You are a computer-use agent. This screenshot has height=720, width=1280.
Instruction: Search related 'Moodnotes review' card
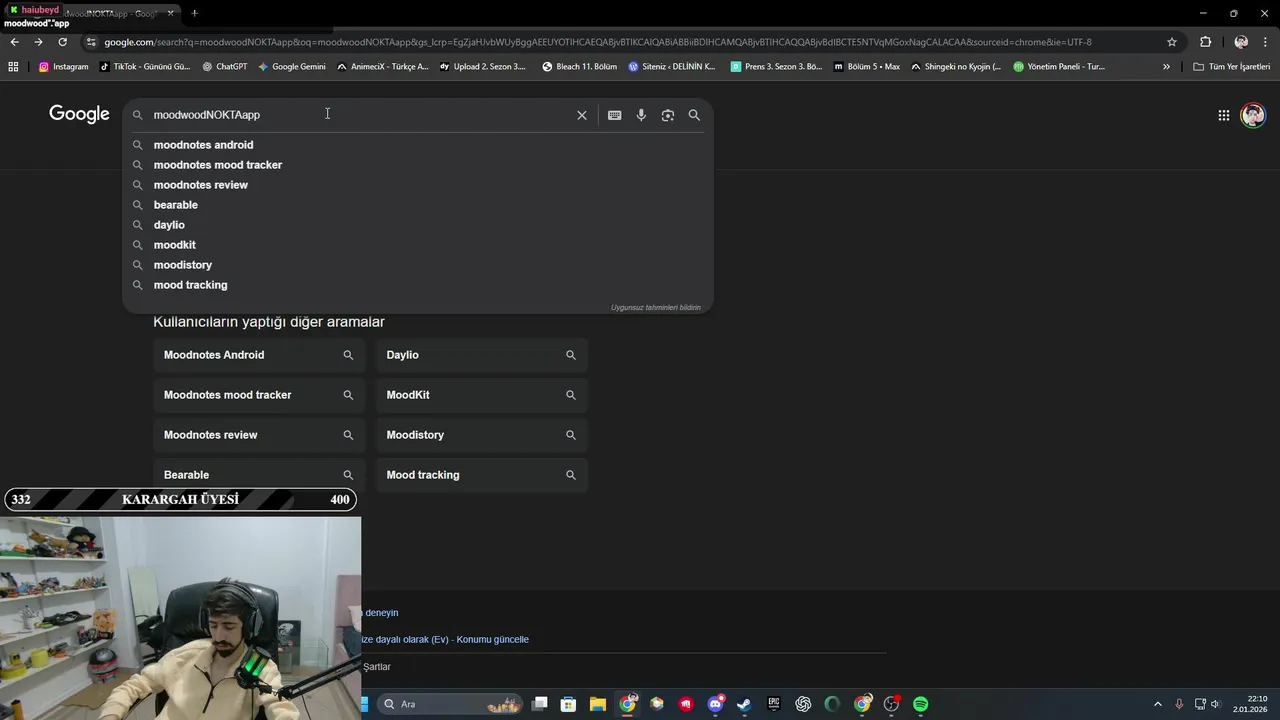pos(259,435)
